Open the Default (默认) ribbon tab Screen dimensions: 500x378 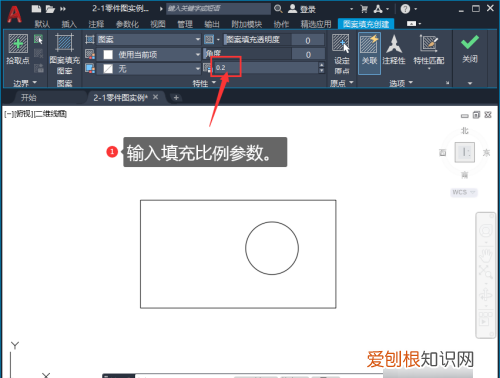coord(42,24)
